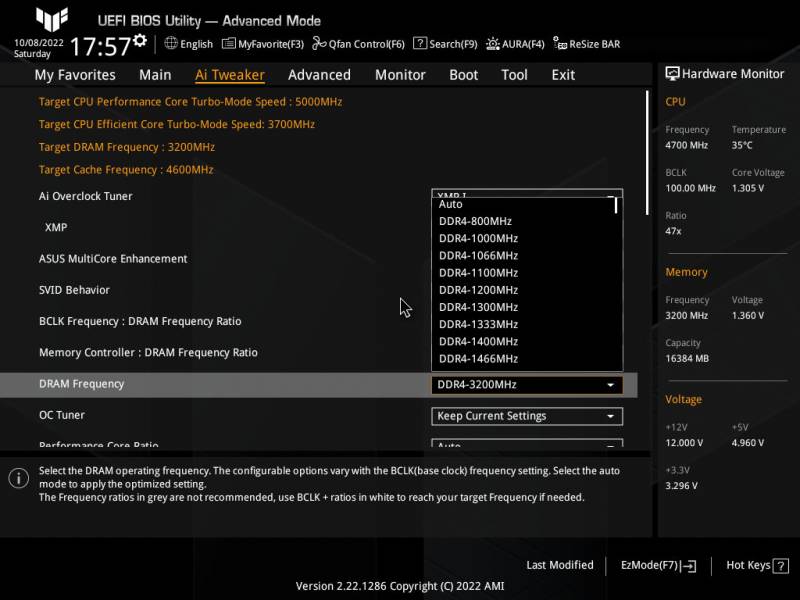
Task: Click the TUF logo at top left
Action: tap(52, 19)
